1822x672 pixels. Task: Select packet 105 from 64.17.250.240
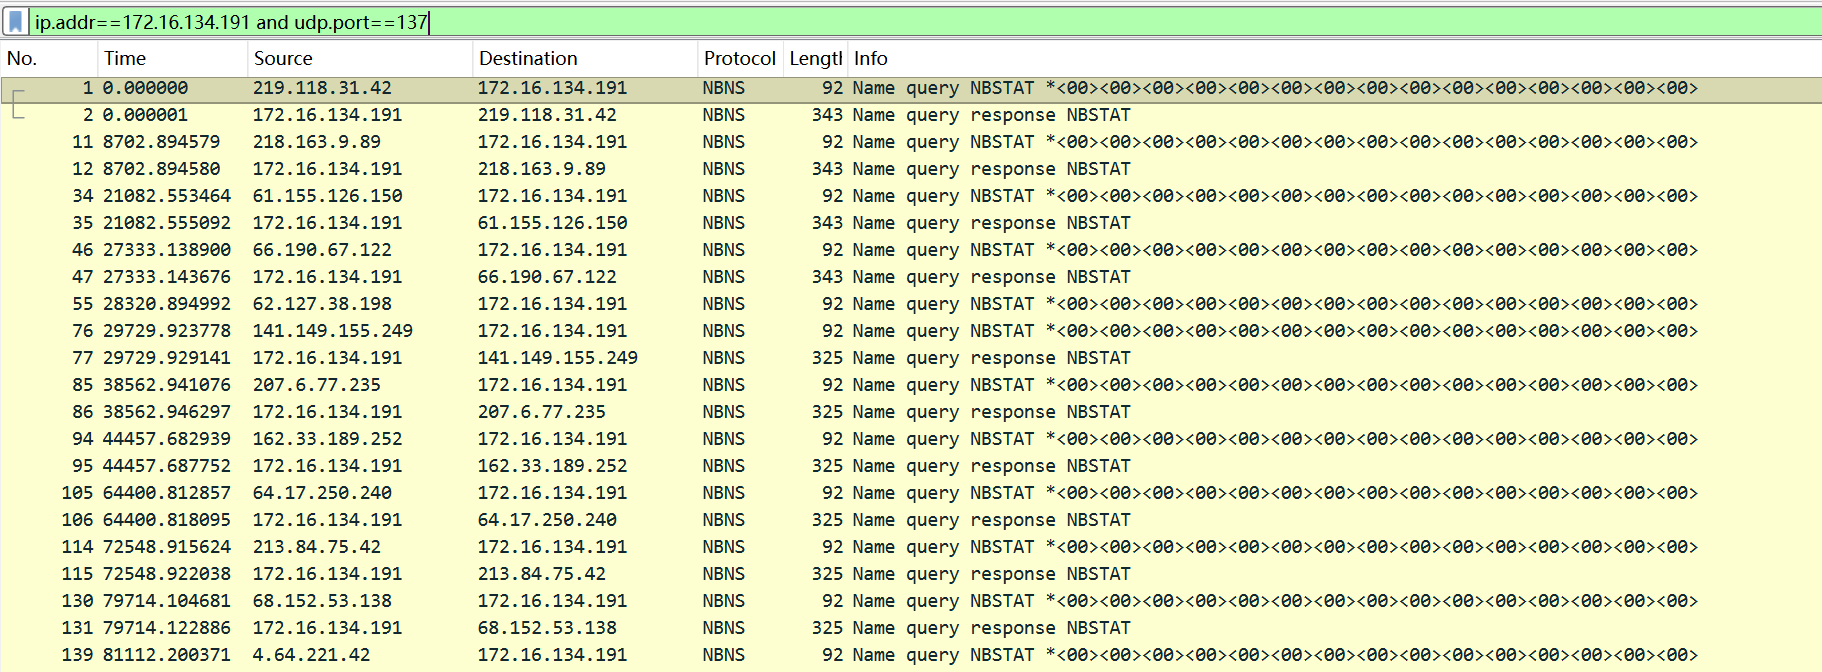[x=911, y=493]
